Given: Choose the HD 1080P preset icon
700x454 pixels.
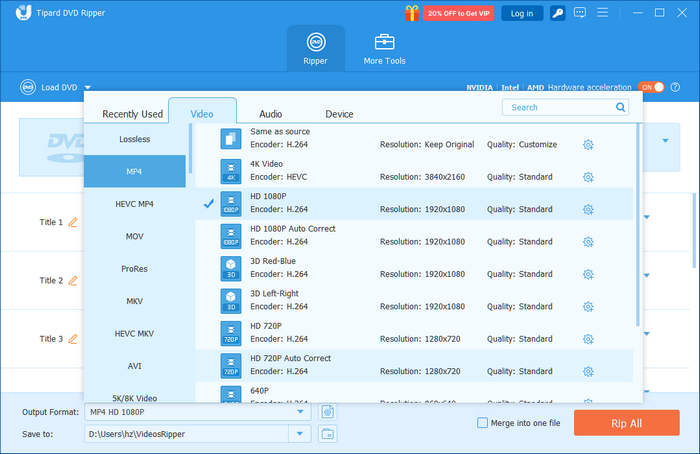Looking at the screenshot, I should [231, 204].
